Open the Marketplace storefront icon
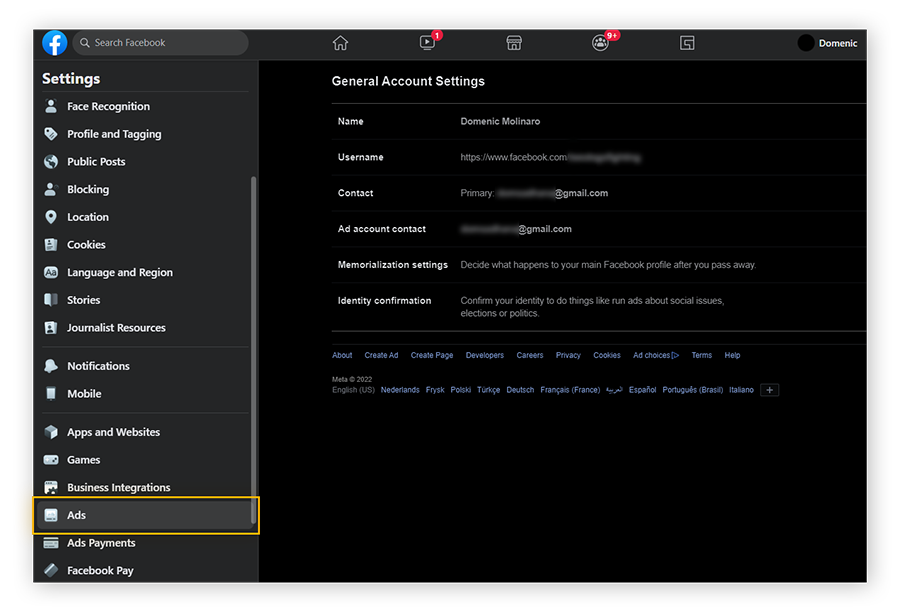900x612 pixels. [513, 43]
